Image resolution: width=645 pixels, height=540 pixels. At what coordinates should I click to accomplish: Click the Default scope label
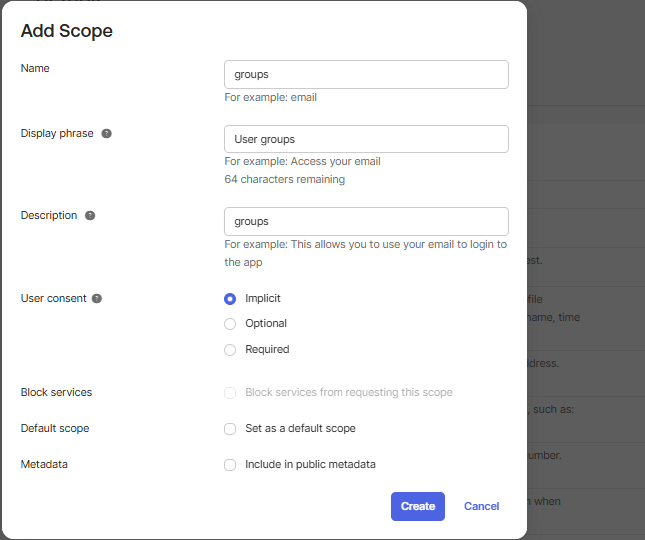55,428
